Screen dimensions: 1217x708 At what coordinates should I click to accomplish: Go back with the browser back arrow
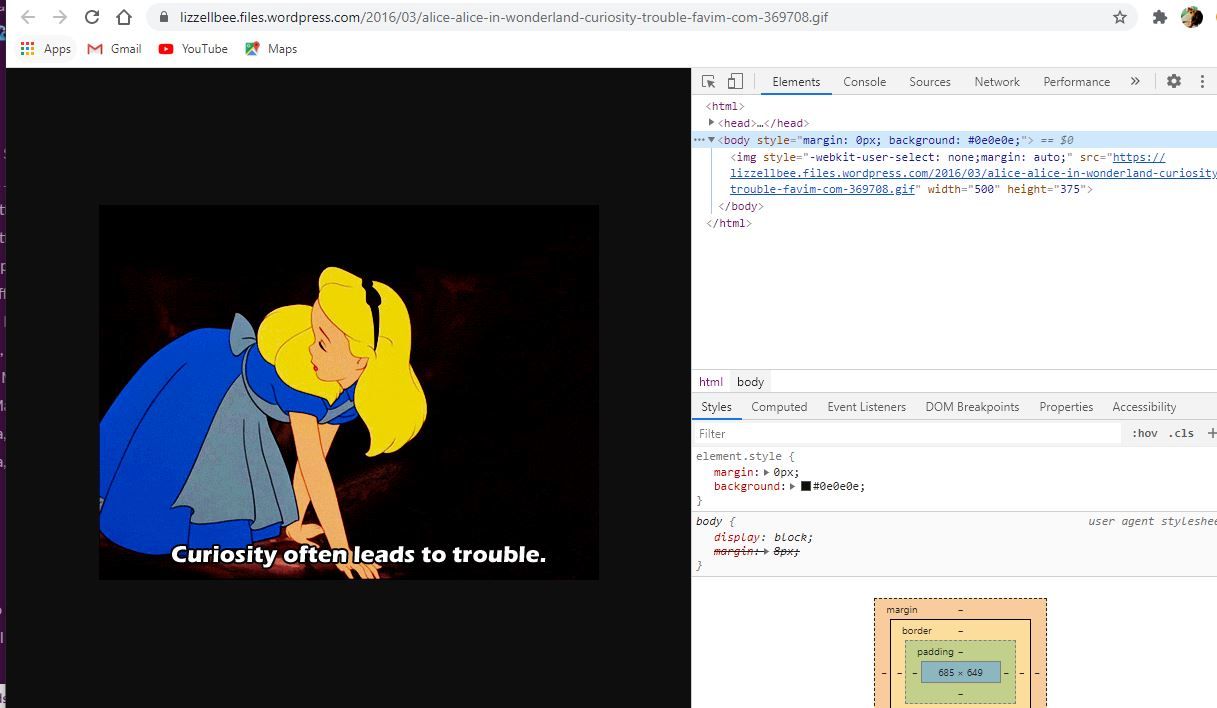[x=28, y=17]
